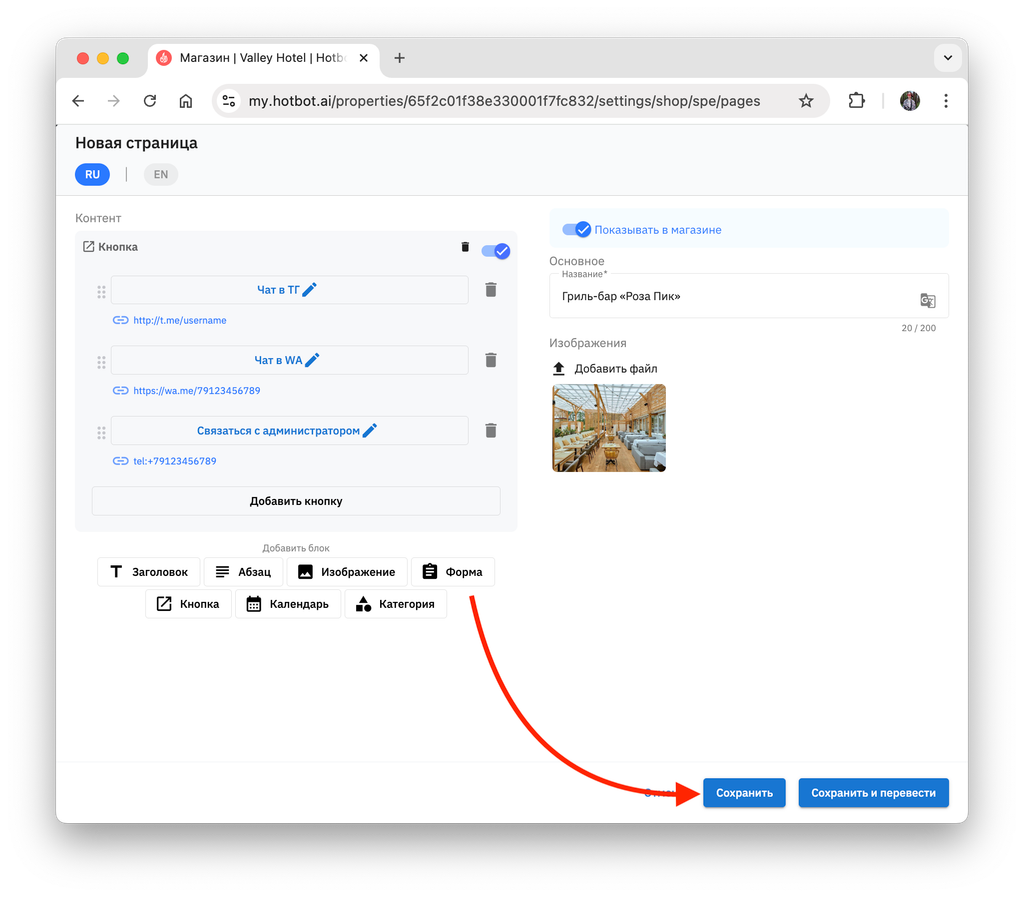Add a Заголовок block
This screenshot has height=897, width=1024.
(149, 572)
